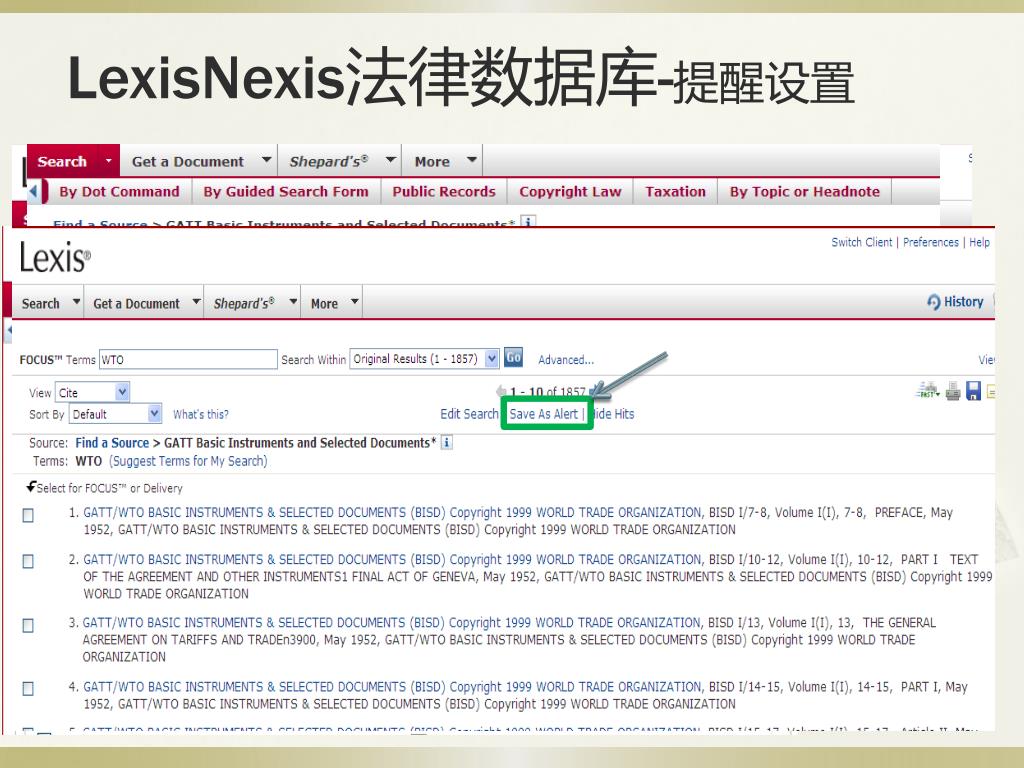Open the lower Shepard's menu
The image size is (1024, 768).
[x=244, y=303]
